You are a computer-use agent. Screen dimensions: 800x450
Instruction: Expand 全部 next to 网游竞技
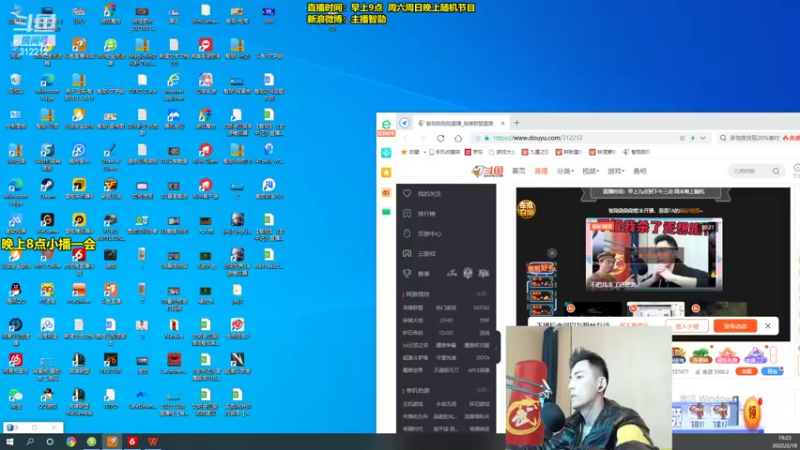482,294
